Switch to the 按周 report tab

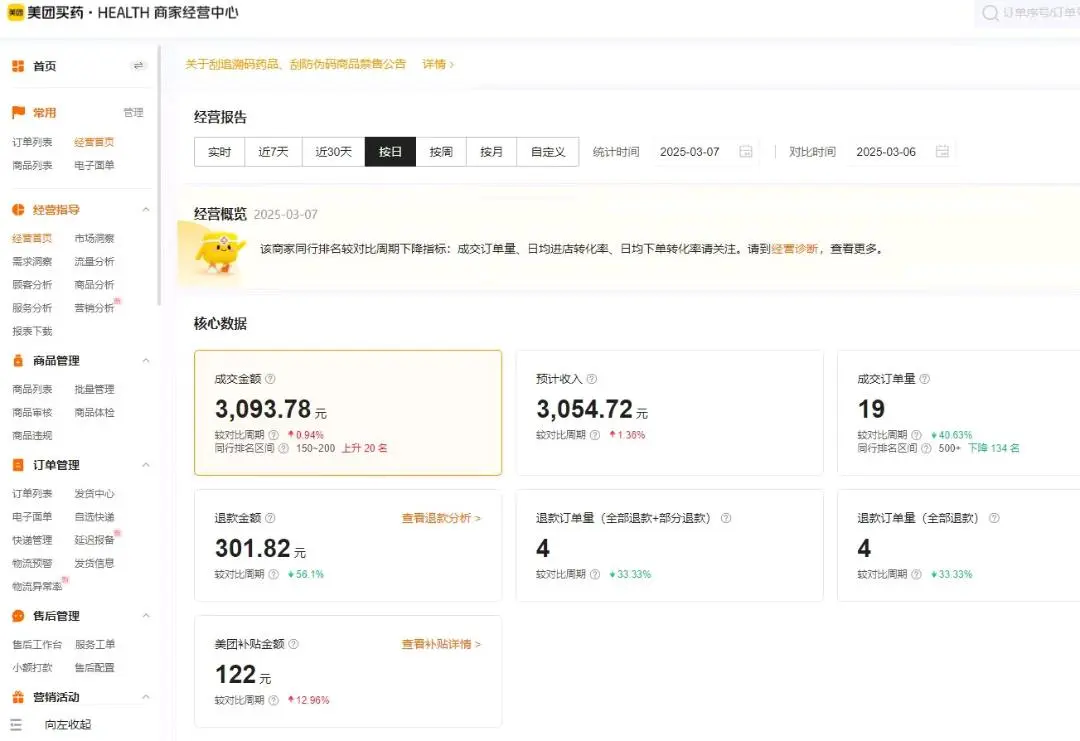click(x=441, y=152)
